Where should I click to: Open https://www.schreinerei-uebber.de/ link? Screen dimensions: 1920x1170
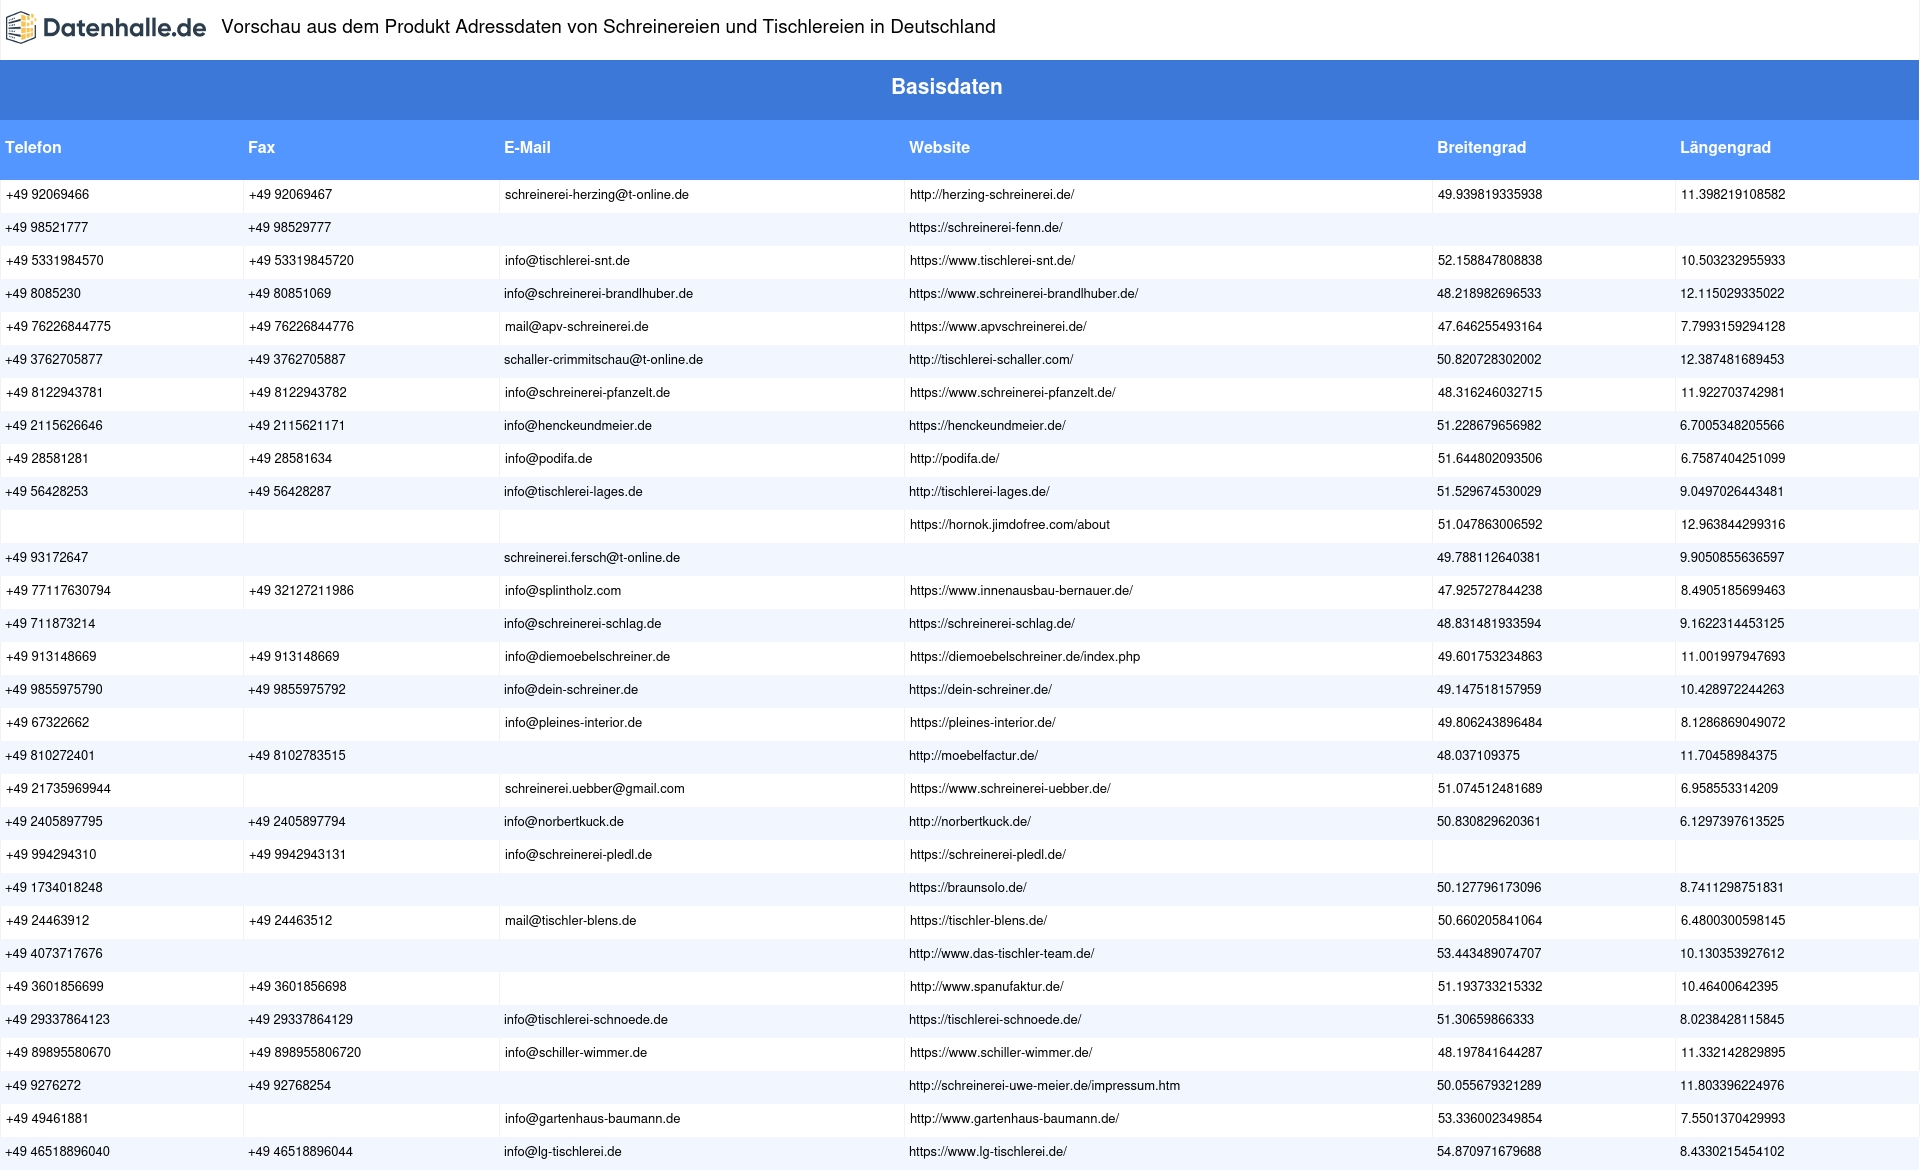coord(1010,789)
